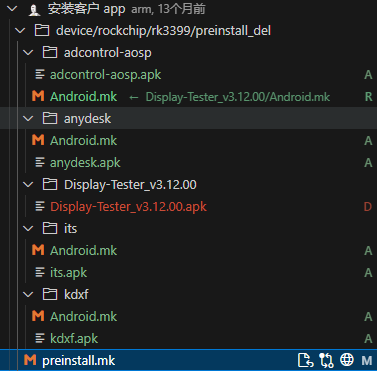Click the preinstall_del folder icon

pos(42,31)
